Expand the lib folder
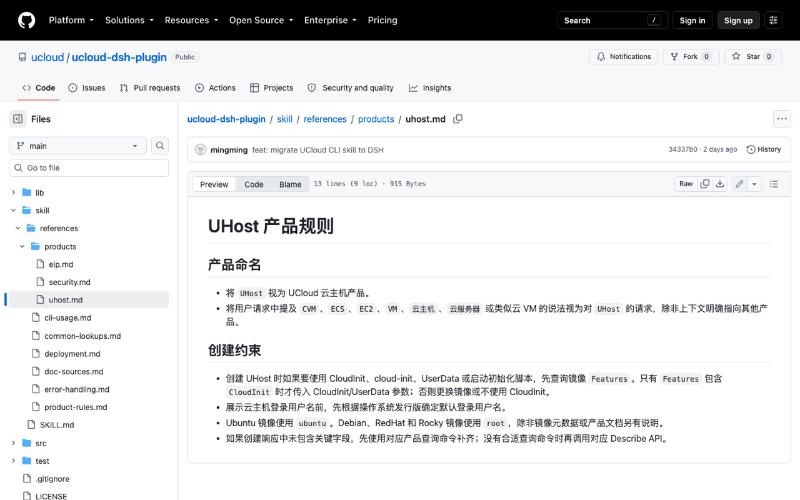This screenshot has height=500, width=800. tap(13, 193)
